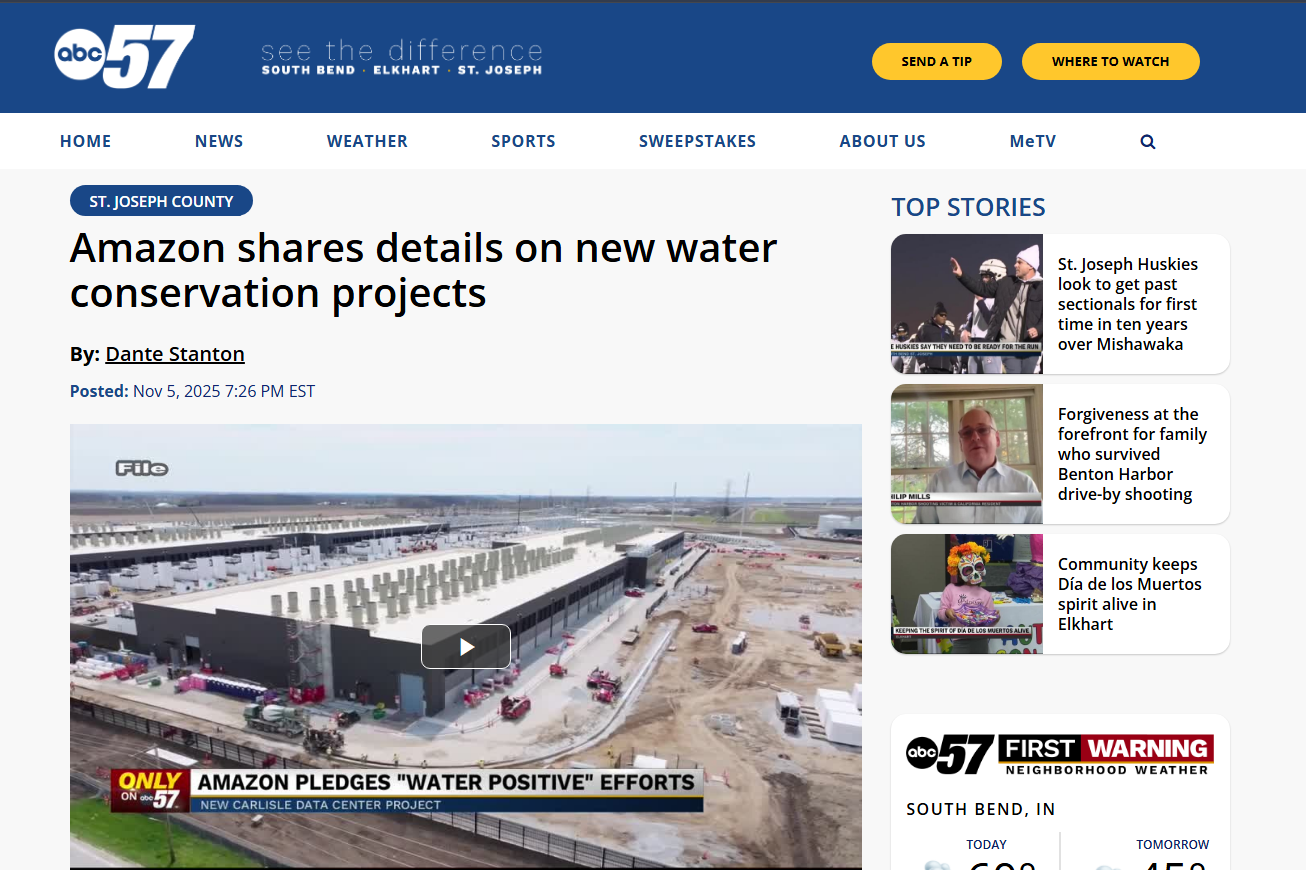Visit the Sweepstakes page
Screen dimensions: 1306x870
tap(697, 141)
